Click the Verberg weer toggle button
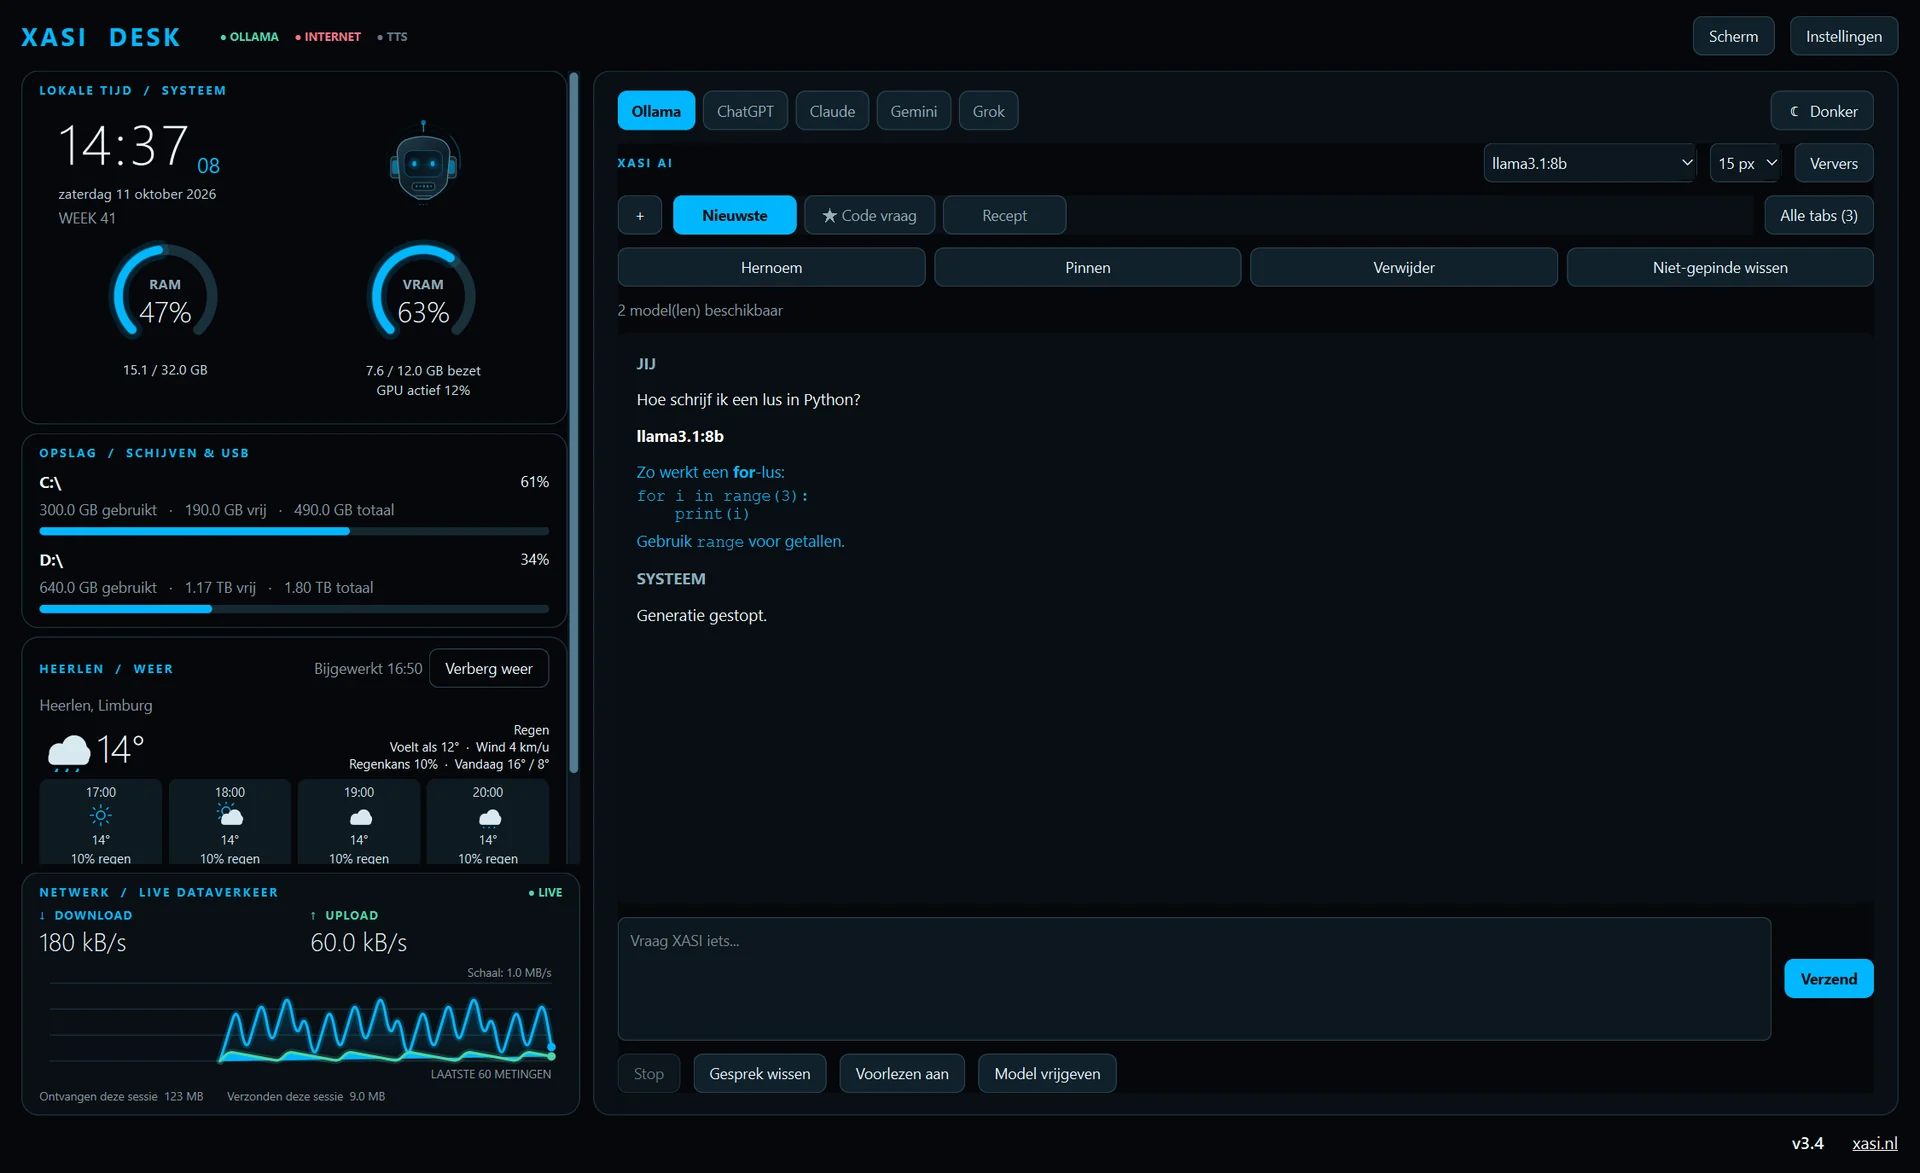 489,668
